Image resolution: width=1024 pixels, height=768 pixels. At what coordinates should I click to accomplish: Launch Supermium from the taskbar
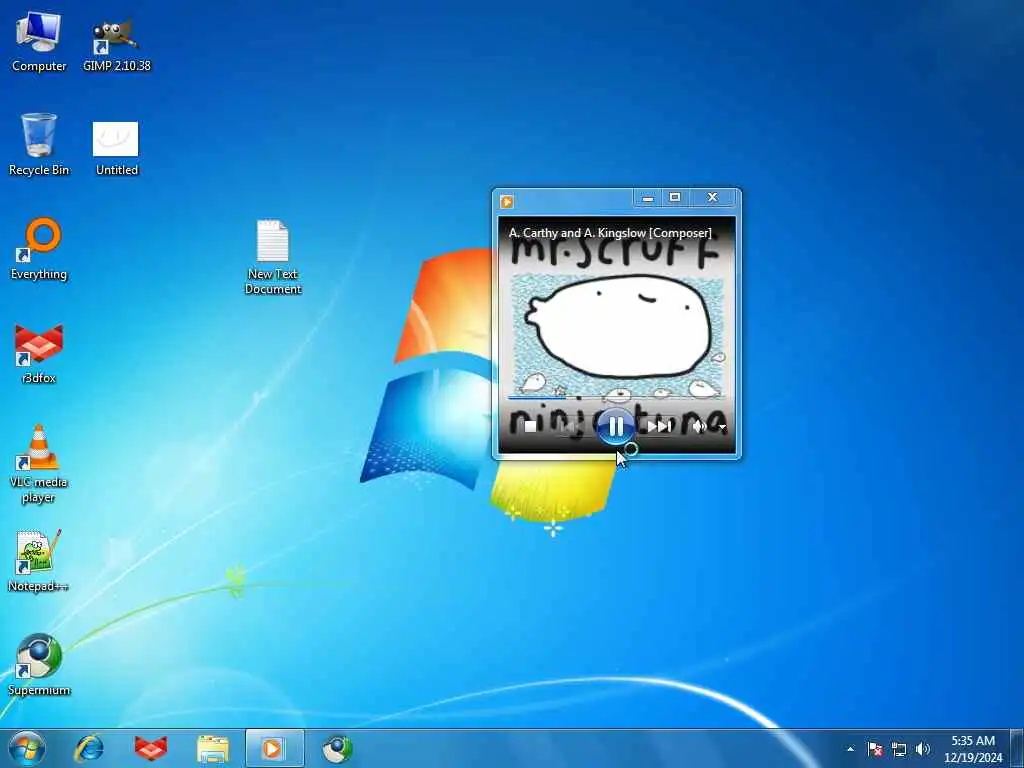(338, 748)
